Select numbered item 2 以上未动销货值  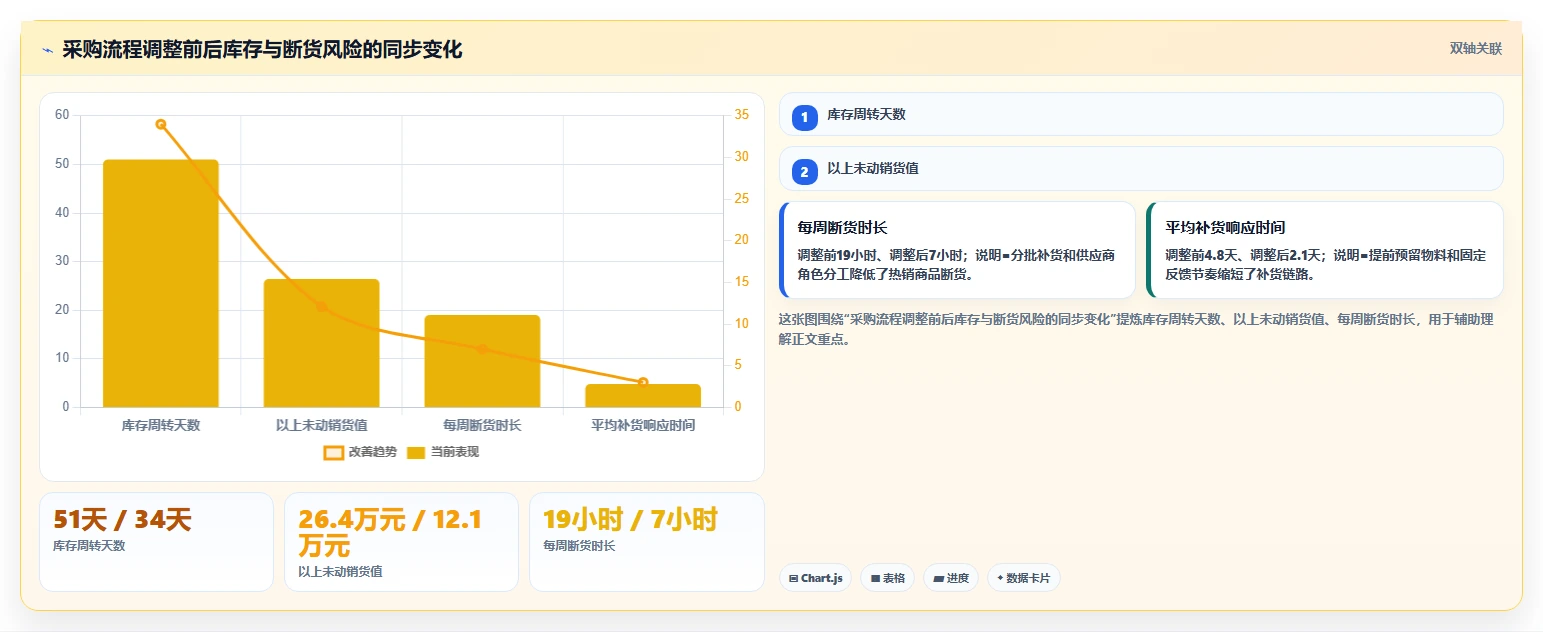coord(1141,168)
